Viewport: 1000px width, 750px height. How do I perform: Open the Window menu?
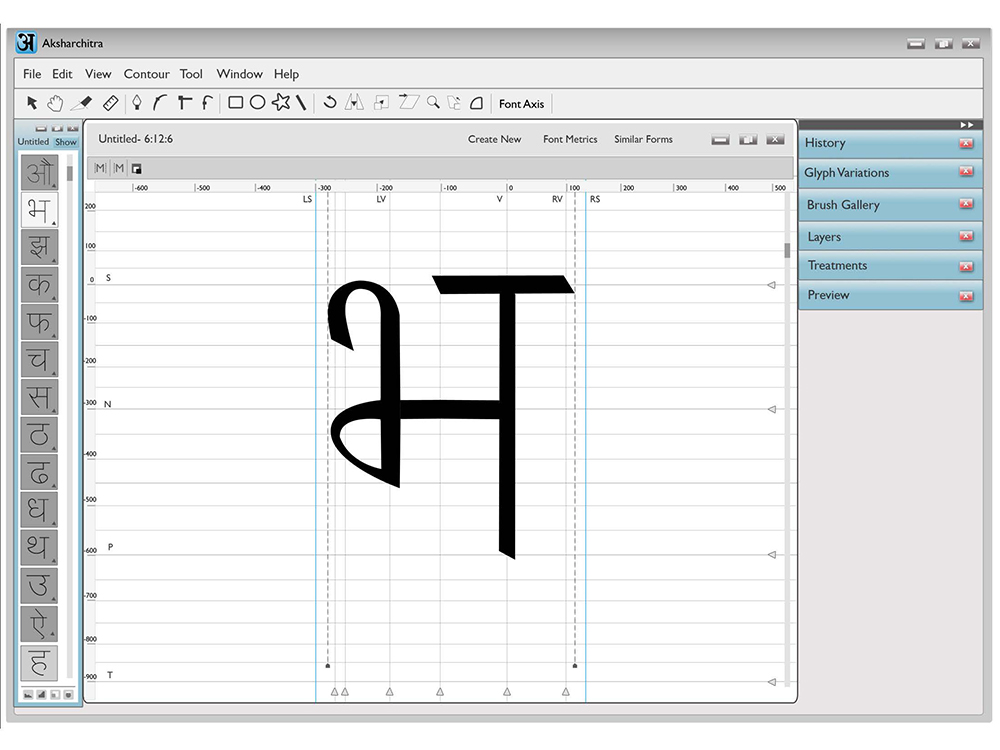(x=239, y=74)
